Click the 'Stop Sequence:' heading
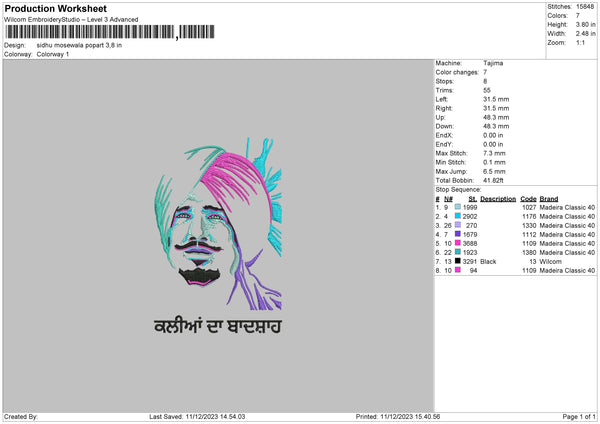Image resolution: width=600 pixels, height=424 pixels. click(458, 189)
